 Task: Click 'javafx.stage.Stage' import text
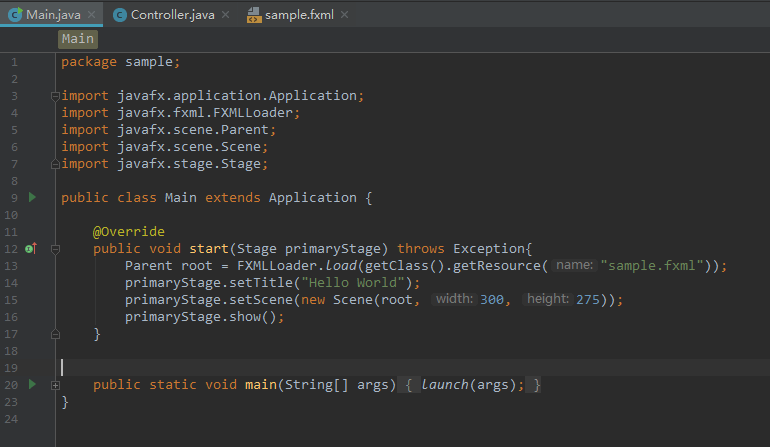point(189,164)
